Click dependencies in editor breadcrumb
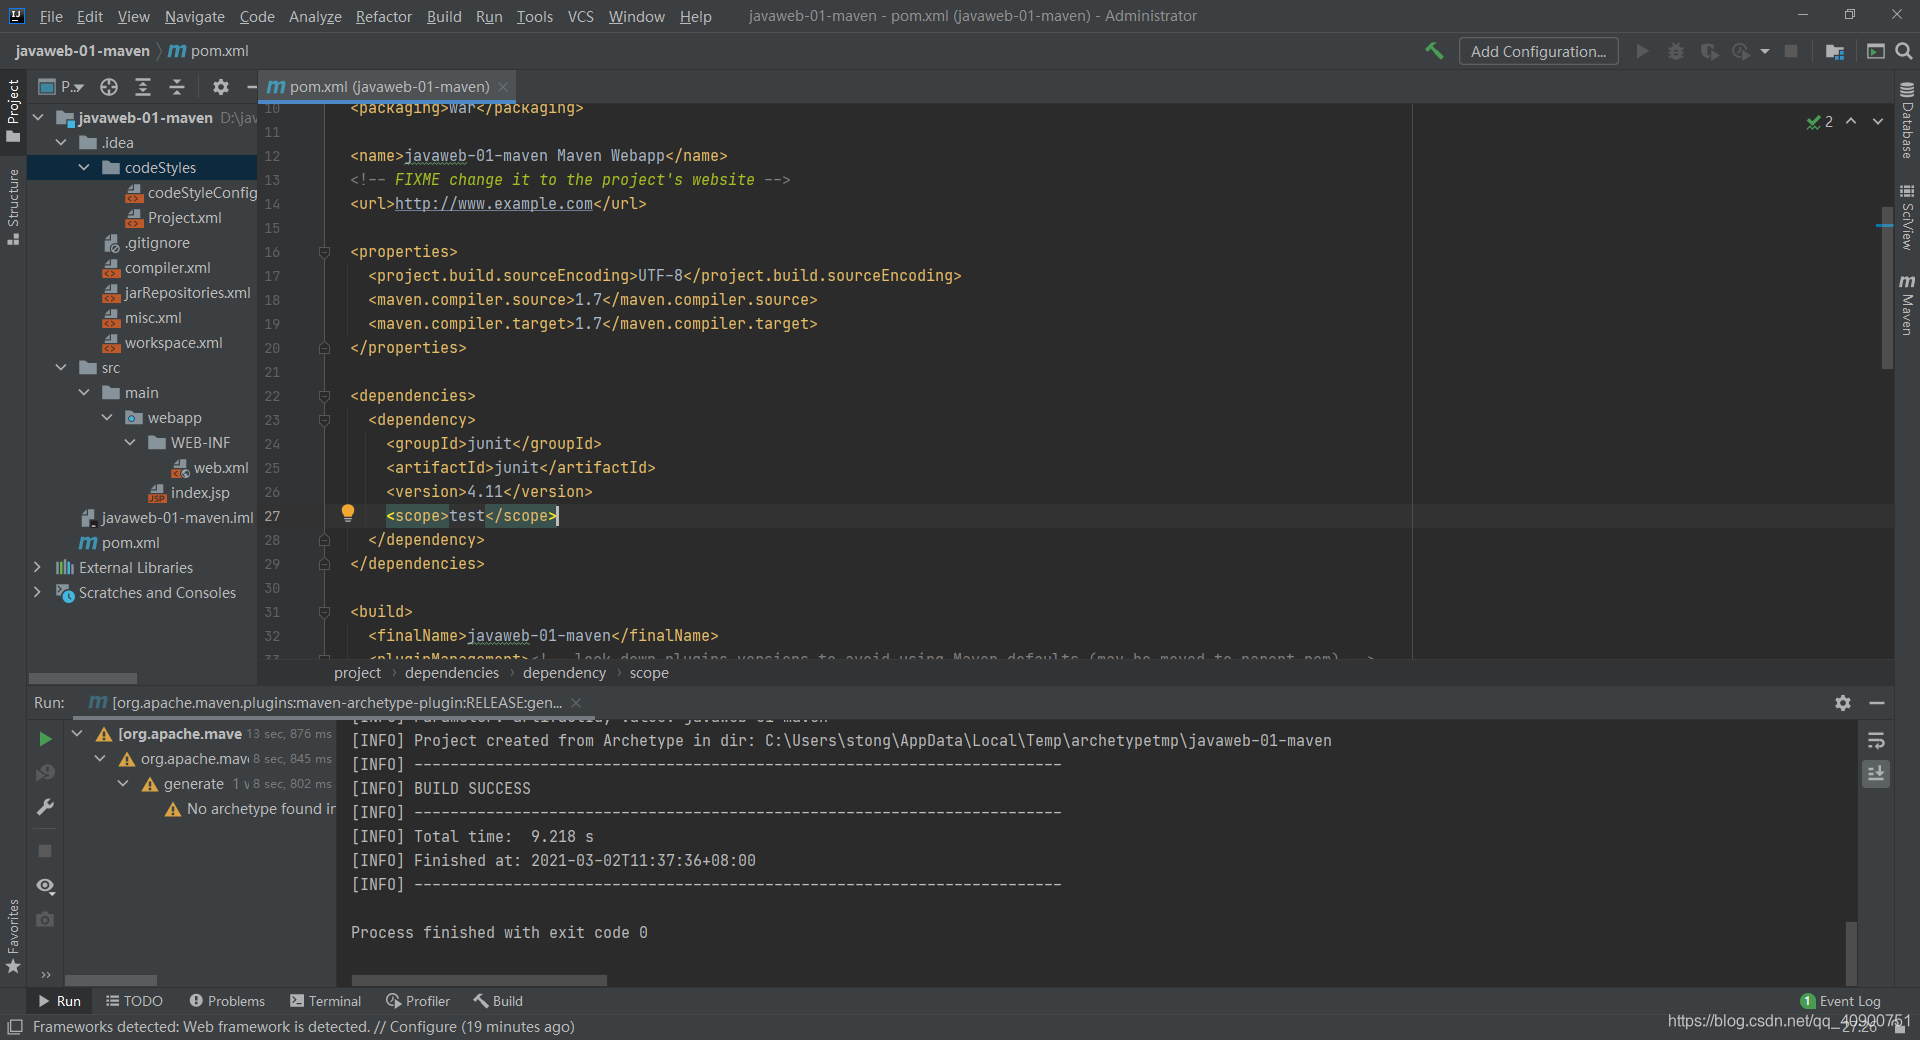This screenshot has height=1040, width=1920. click(452, 673)
